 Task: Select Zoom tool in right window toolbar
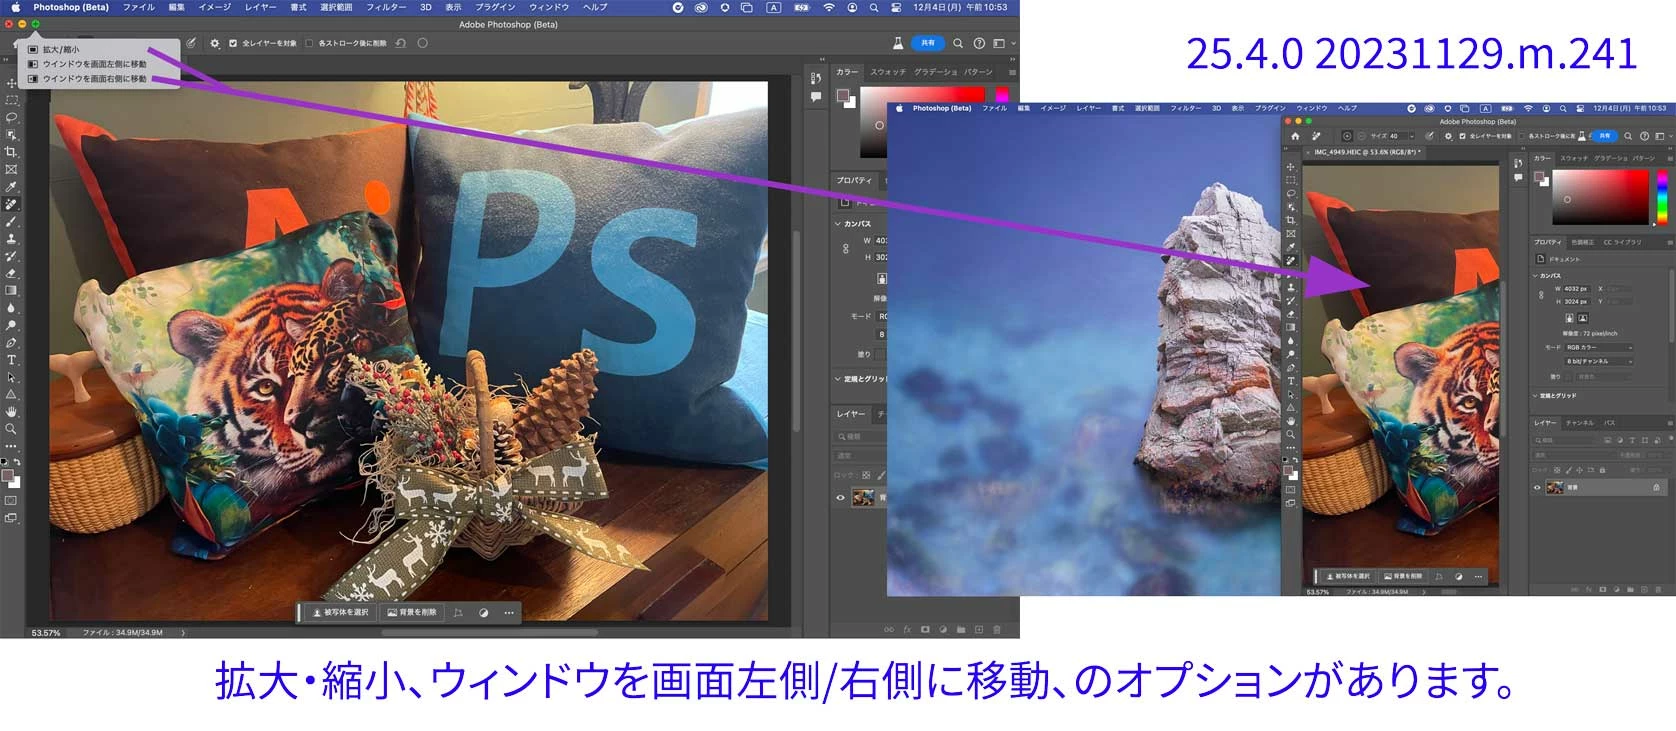click(1291, 435)
